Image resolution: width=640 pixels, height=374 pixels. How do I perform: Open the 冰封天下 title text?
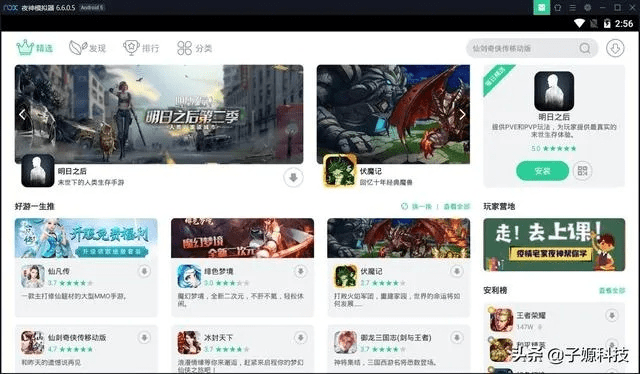coord(218,338)
